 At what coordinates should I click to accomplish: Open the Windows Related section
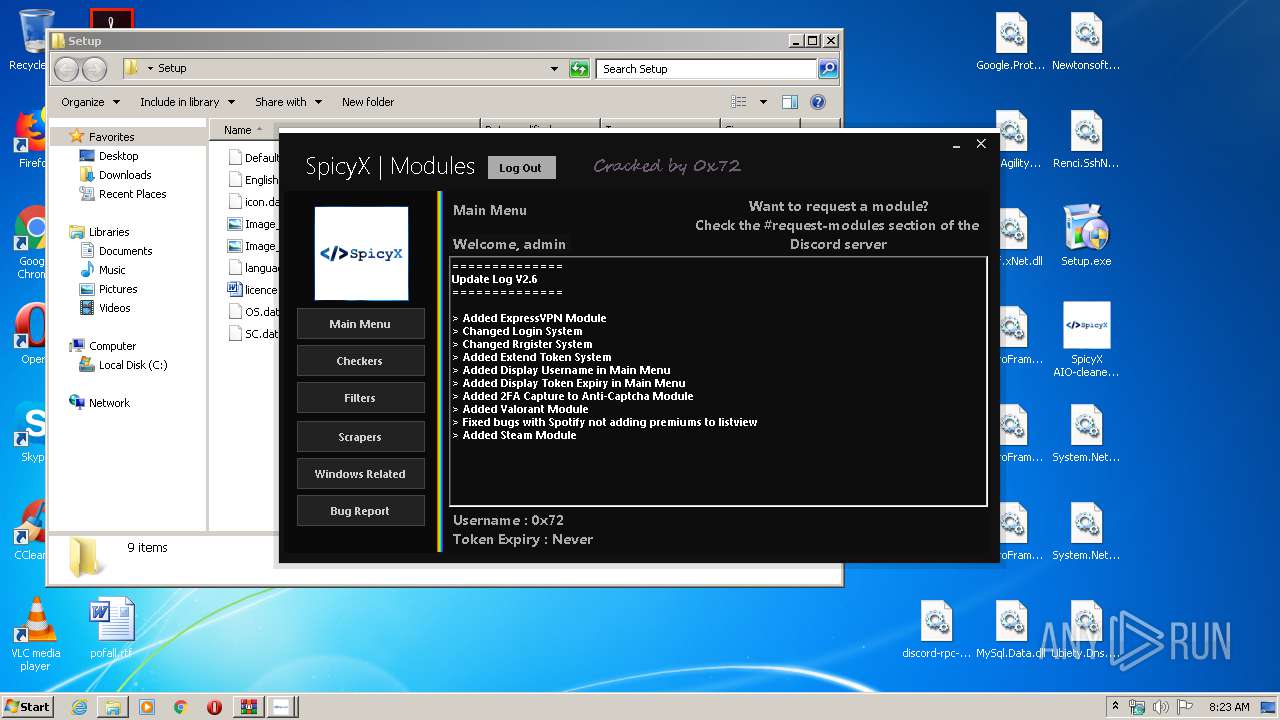pos(360,474)
